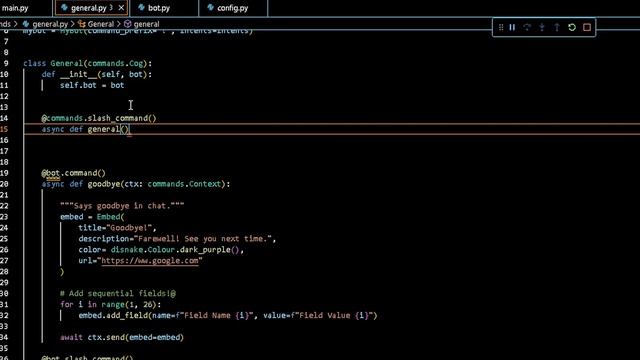The image size is (640, 360).
Task: Click the method symbol icon in breadcrumb
Action: (127, 24)
